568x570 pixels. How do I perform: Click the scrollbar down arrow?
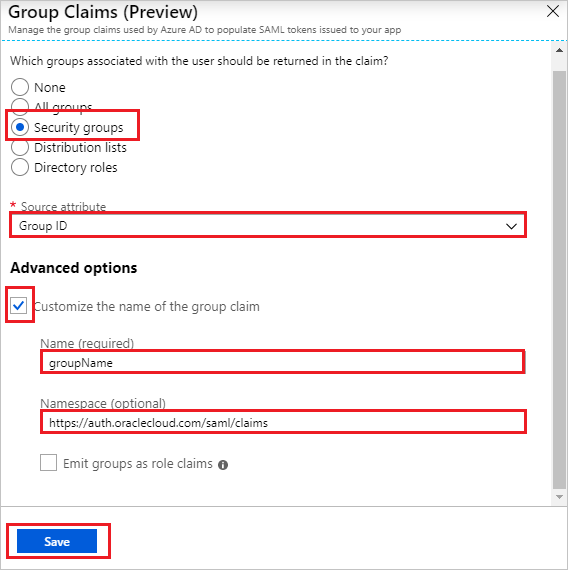(x=559, y=497)
